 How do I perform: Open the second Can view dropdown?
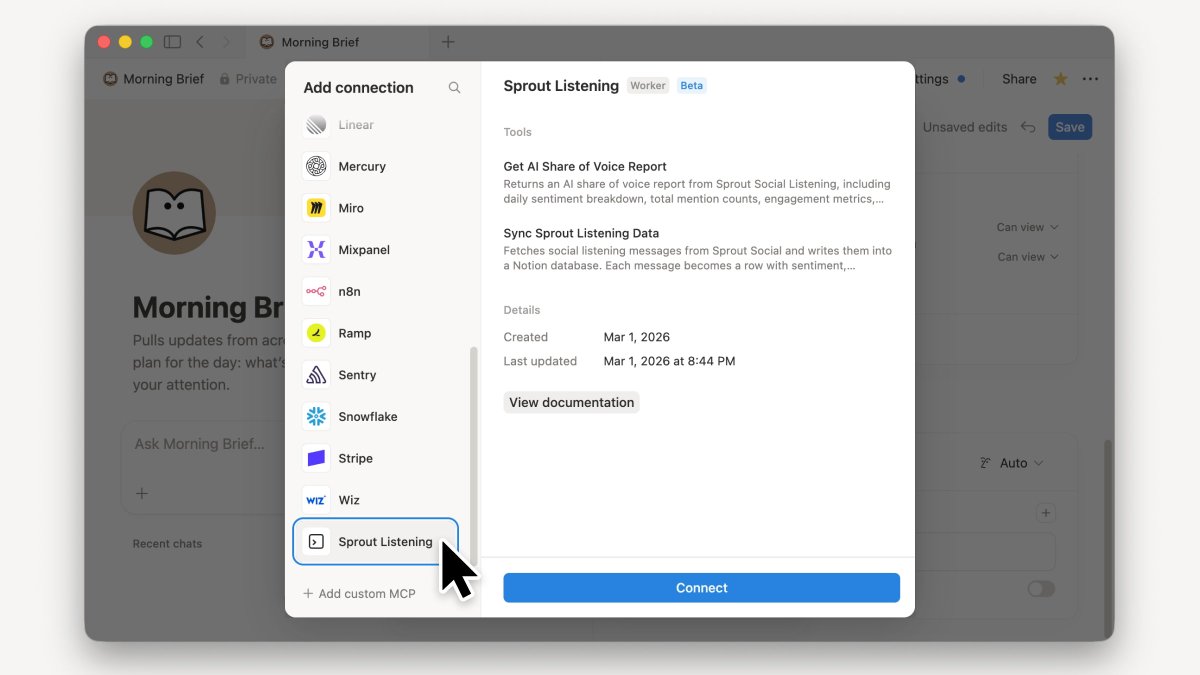pos(1027,257)
